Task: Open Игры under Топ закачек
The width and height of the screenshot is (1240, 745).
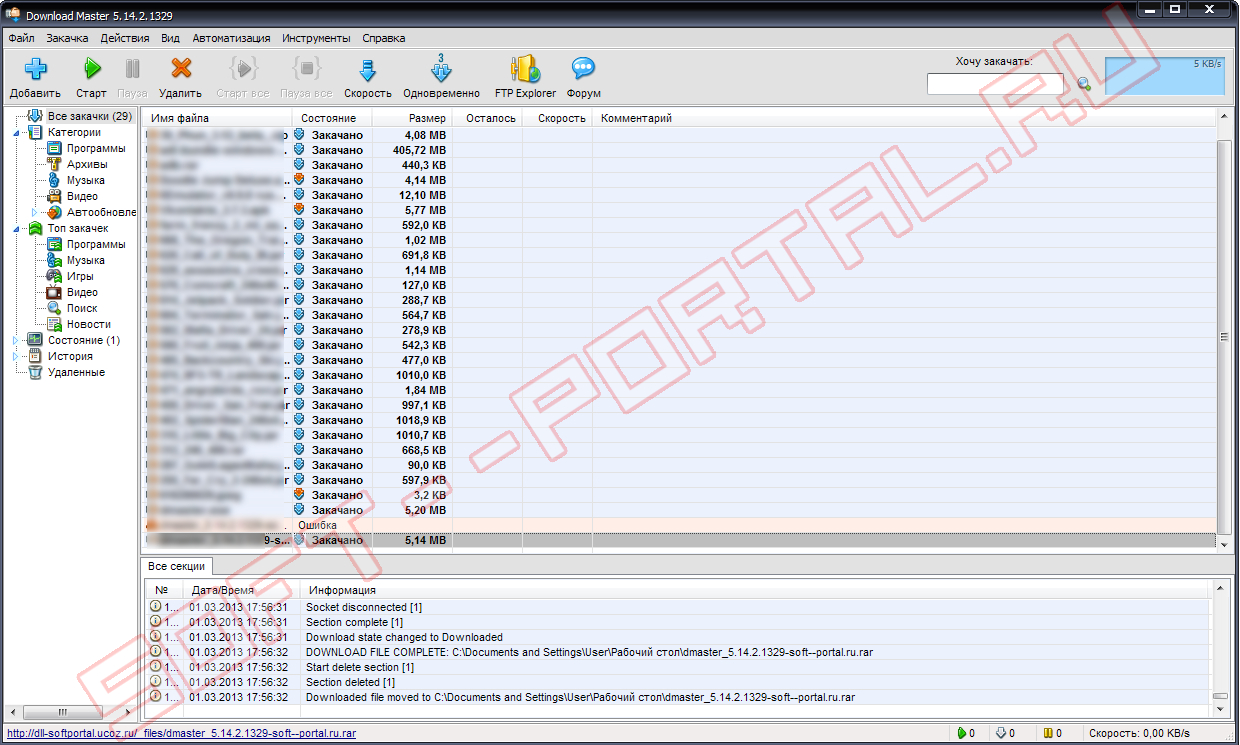Action: 80,276
